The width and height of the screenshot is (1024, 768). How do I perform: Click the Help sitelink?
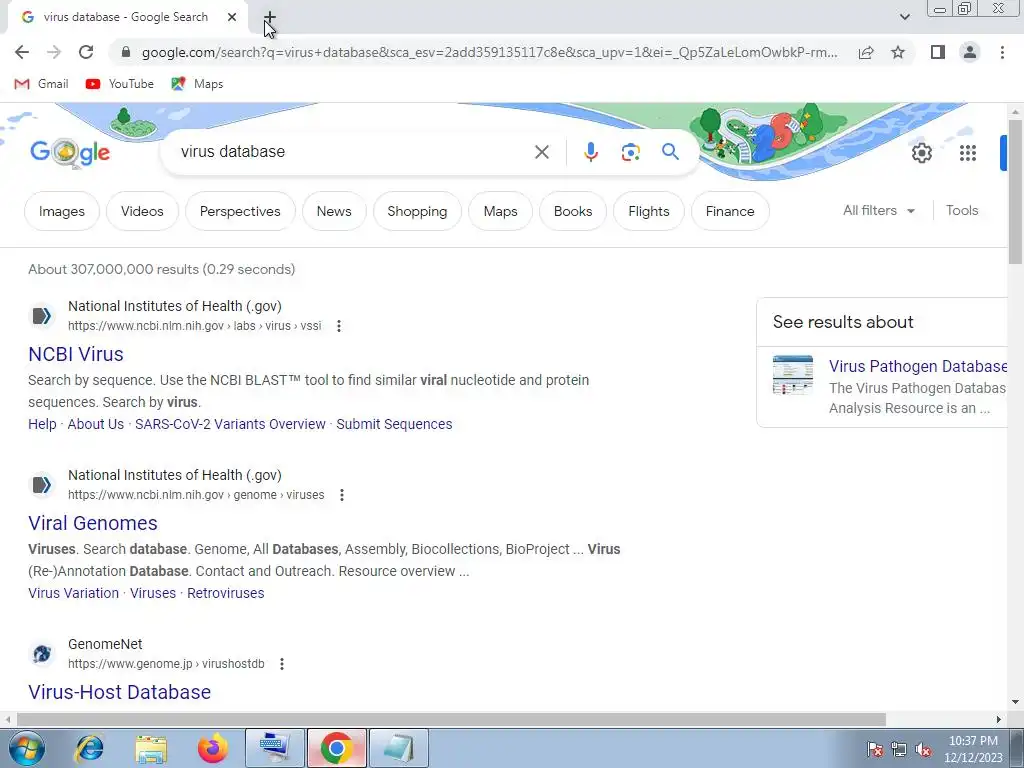(x=42, y=424)
